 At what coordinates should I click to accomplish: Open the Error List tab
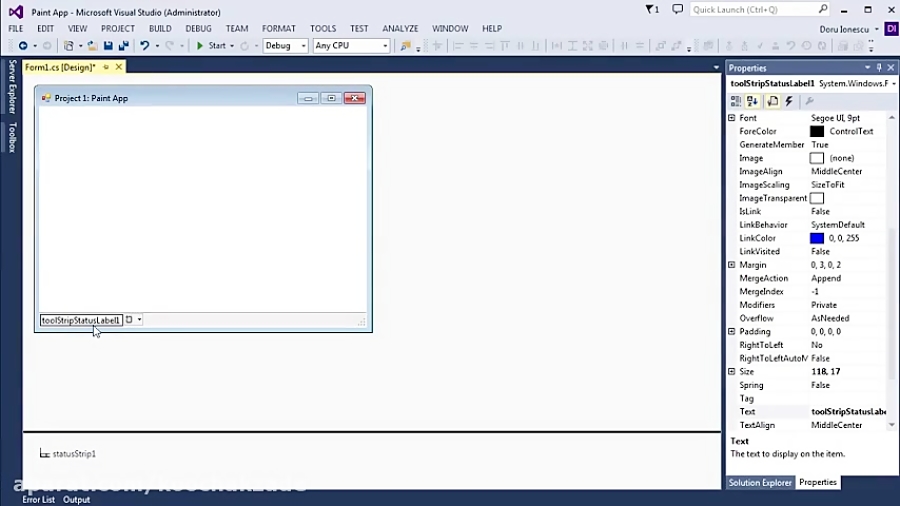pyautogui.click(x=38, y=500)
